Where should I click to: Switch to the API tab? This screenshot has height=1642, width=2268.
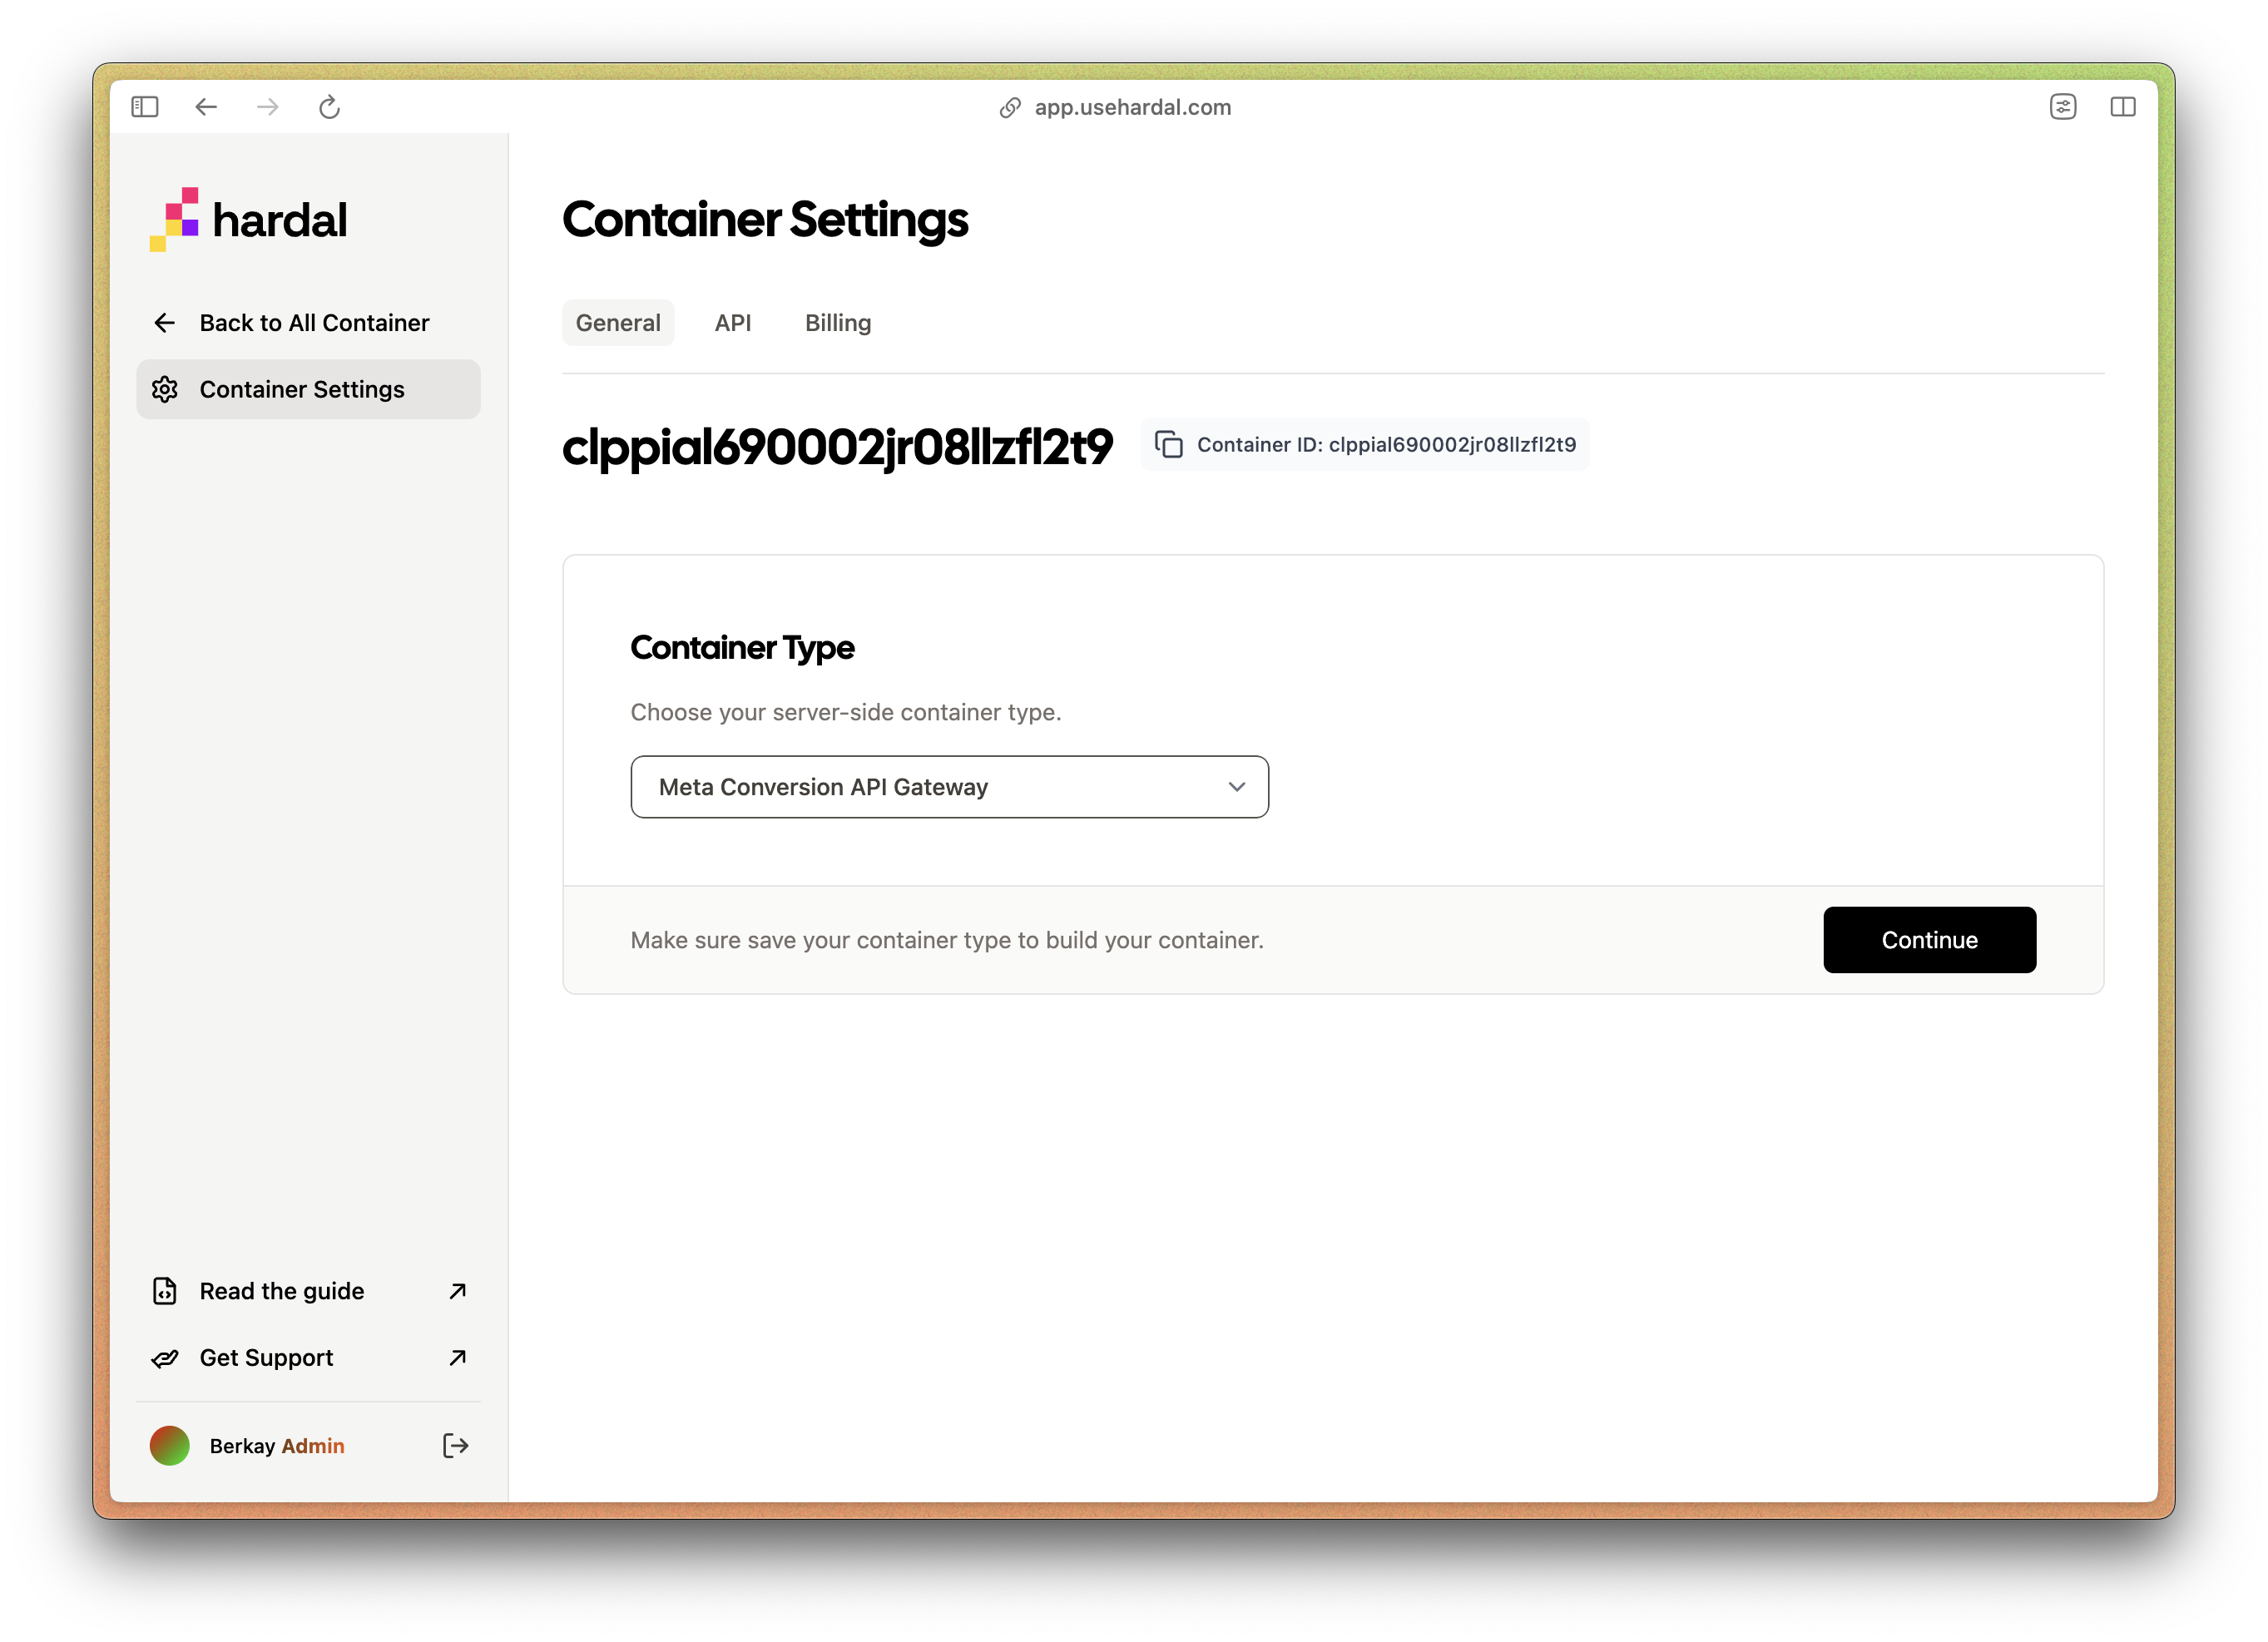733,323
